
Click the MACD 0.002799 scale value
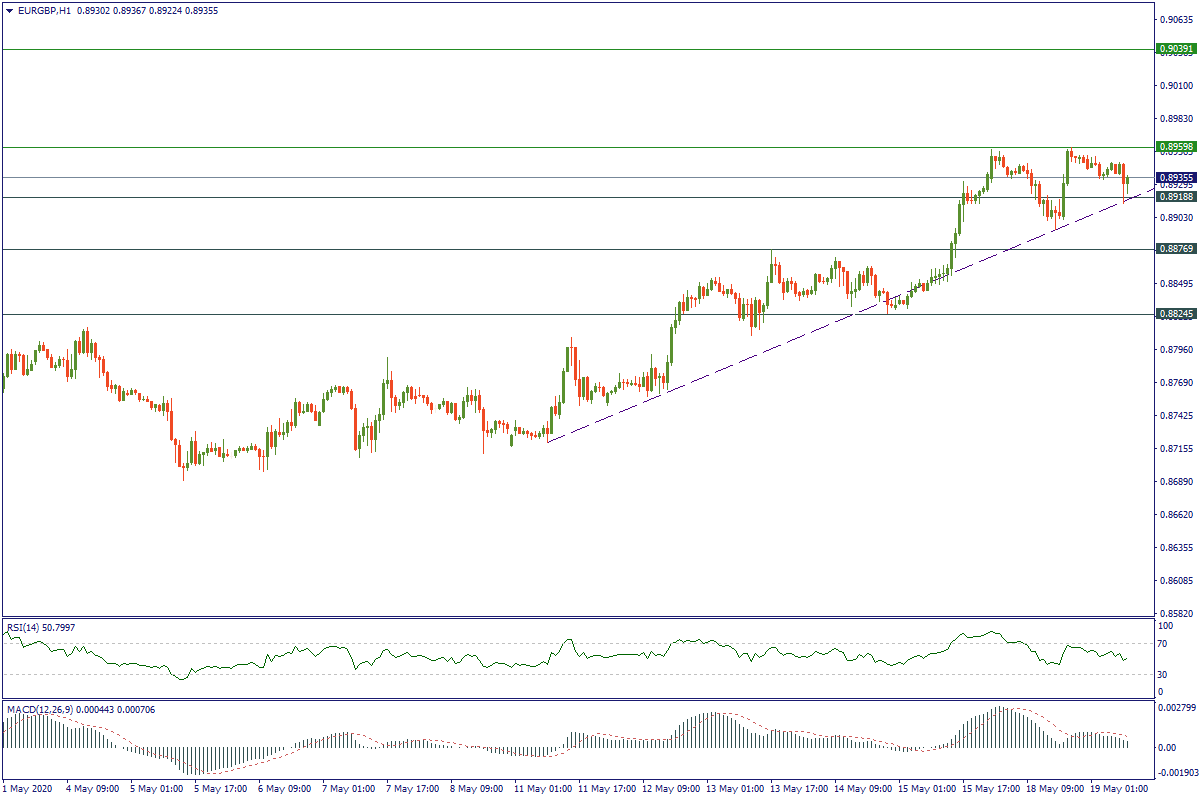pos(1176,708)
